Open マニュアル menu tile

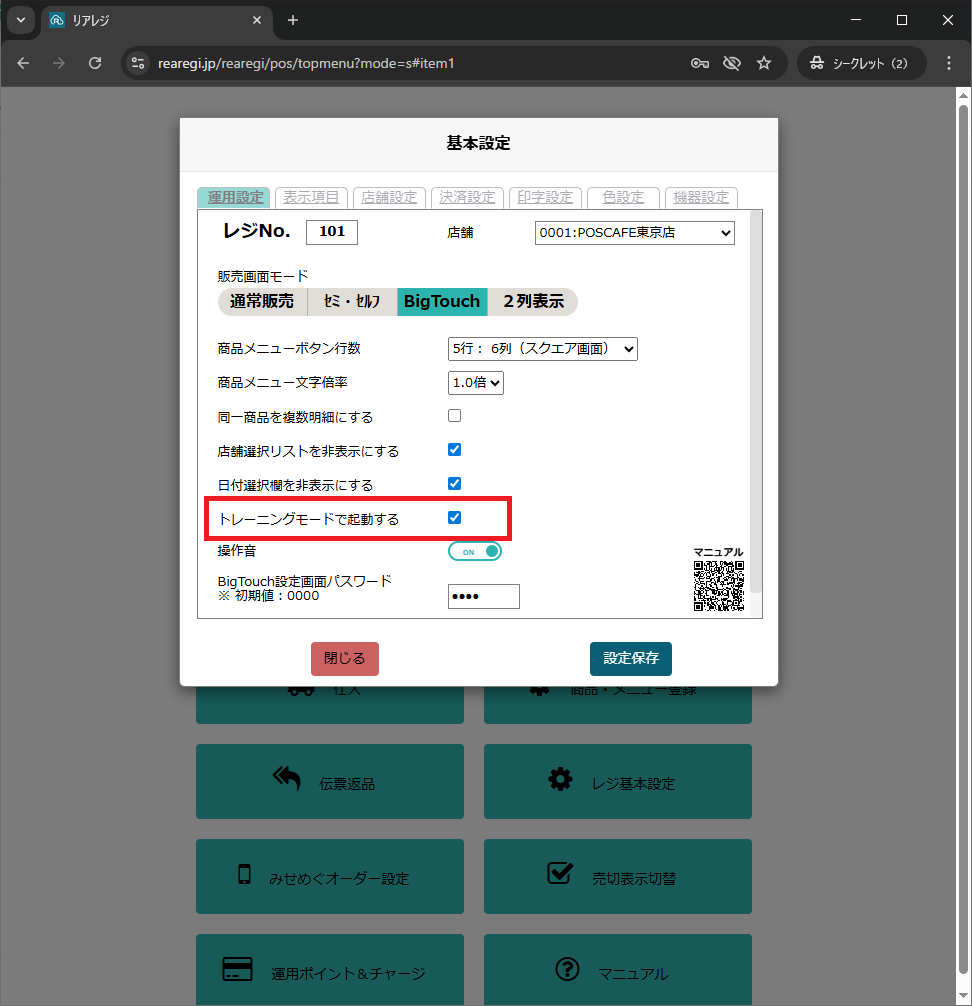click(x=618, y=970)
